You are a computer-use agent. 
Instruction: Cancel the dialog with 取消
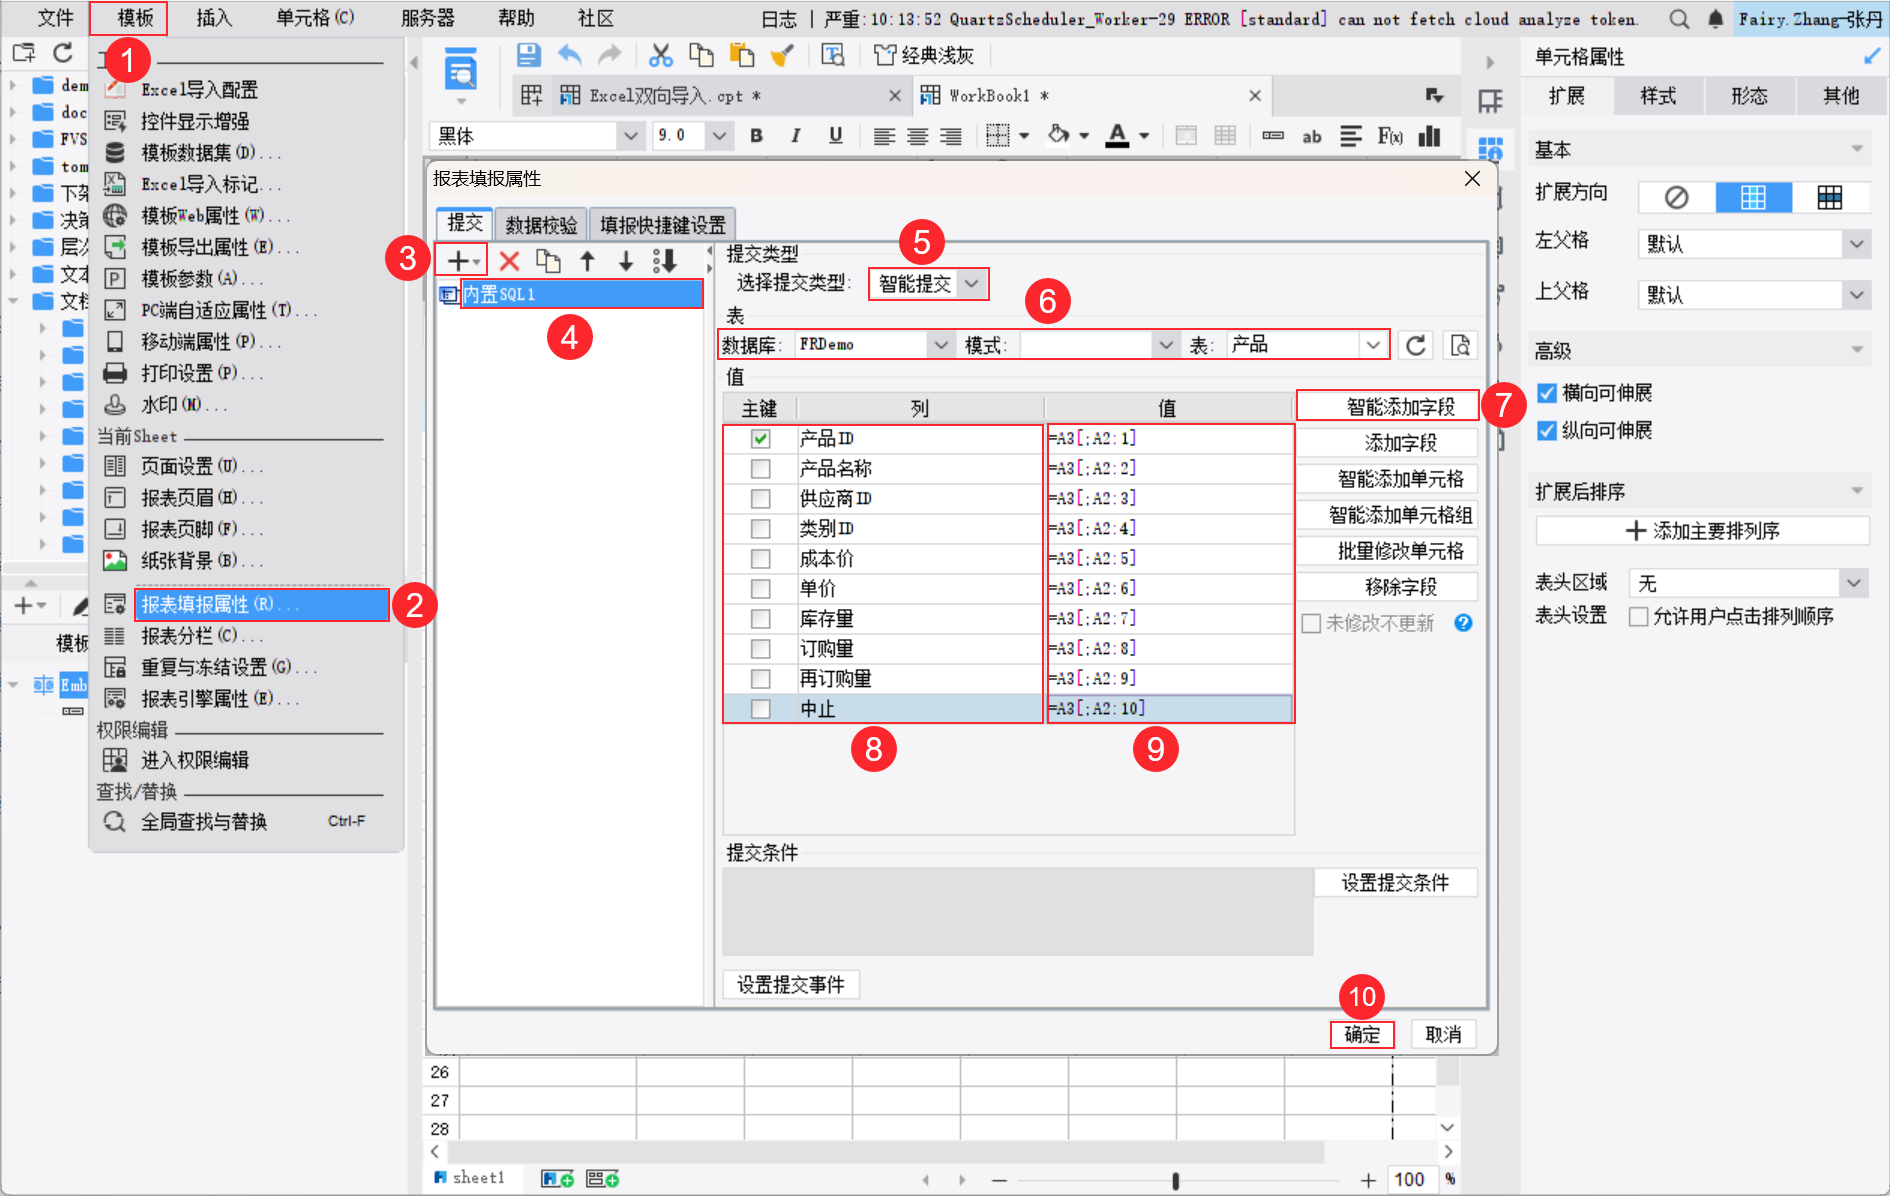(1443, 1035)
